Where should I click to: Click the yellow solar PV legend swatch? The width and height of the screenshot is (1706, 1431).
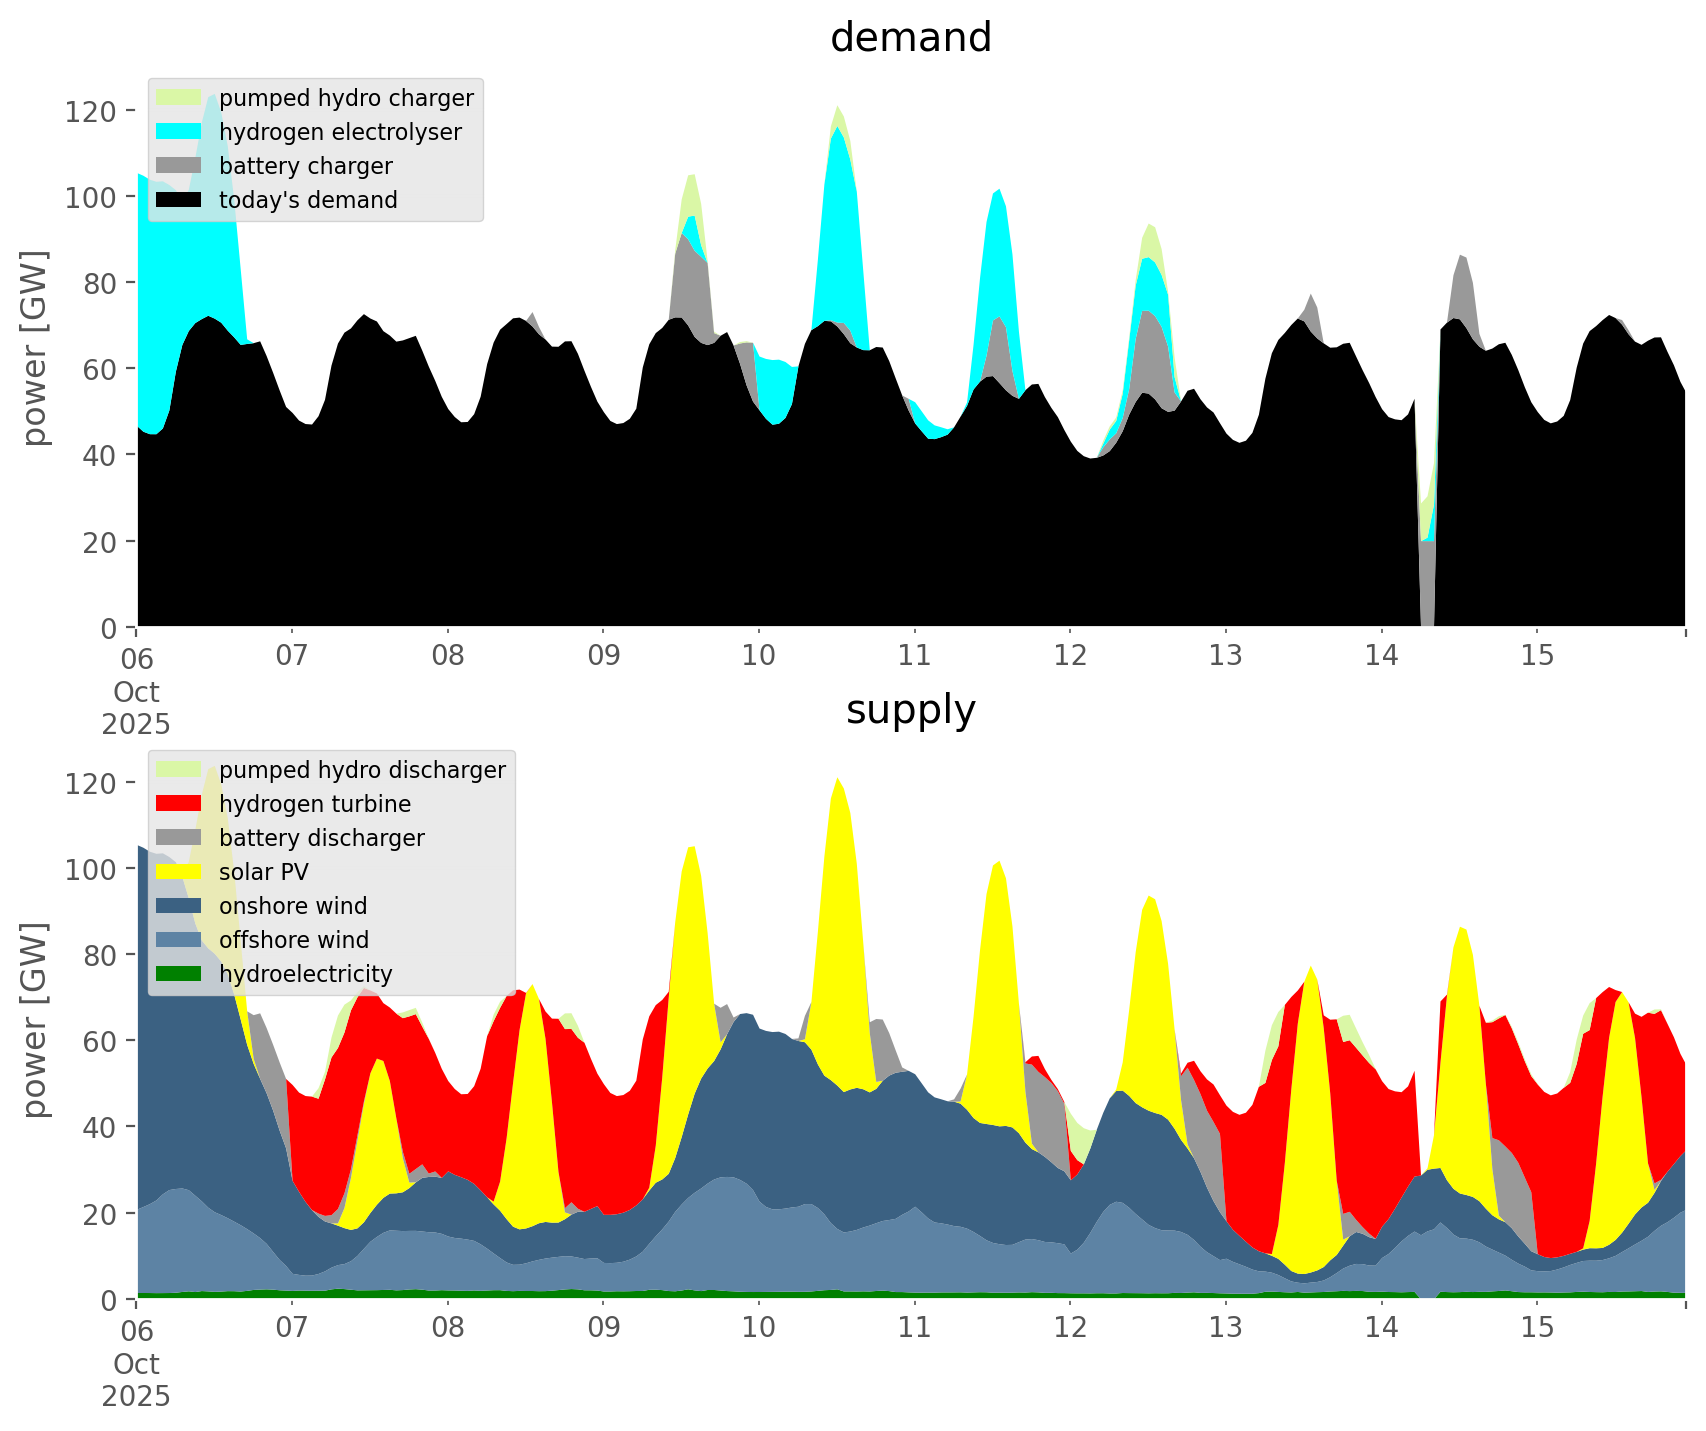179,872
